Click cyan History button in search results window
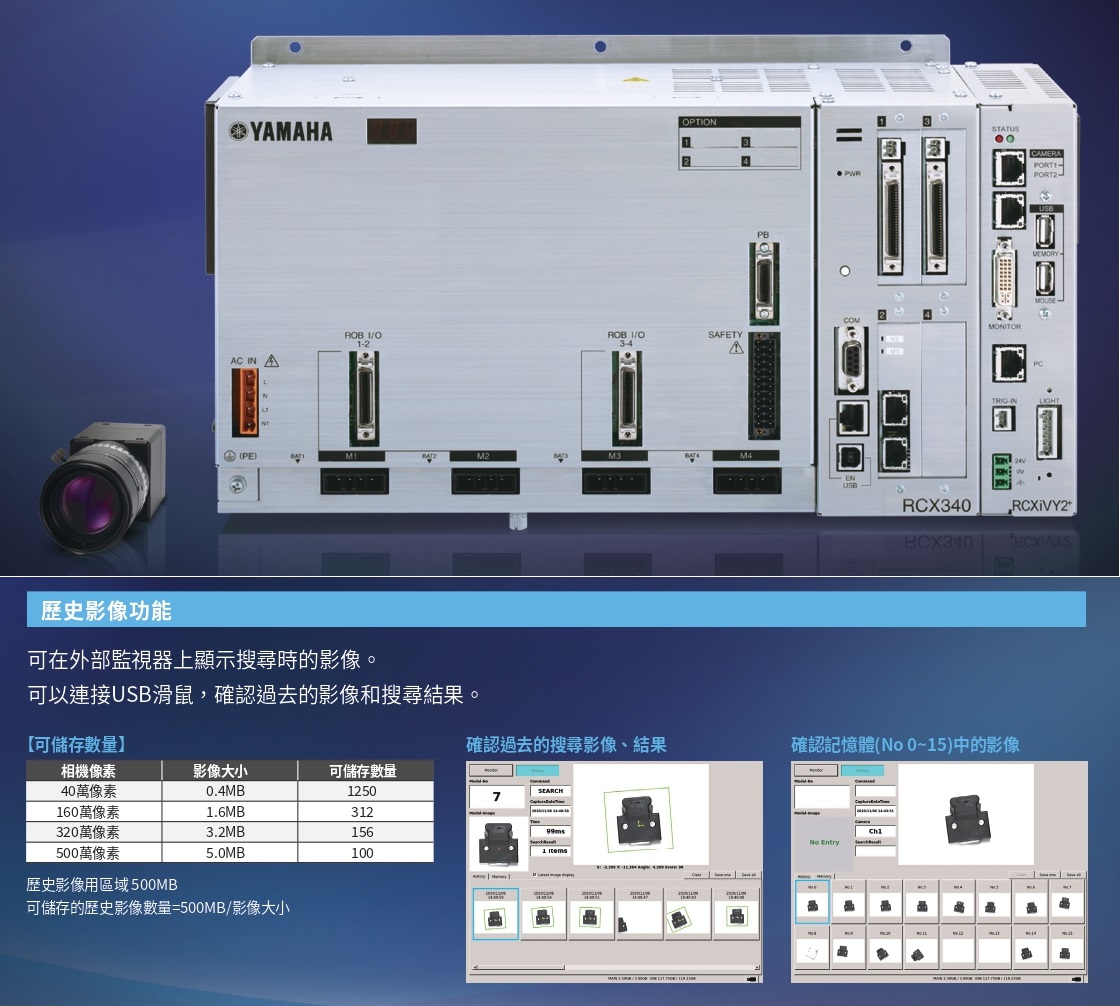This screenshot has height=1006, width=1120. pos(538,770)
